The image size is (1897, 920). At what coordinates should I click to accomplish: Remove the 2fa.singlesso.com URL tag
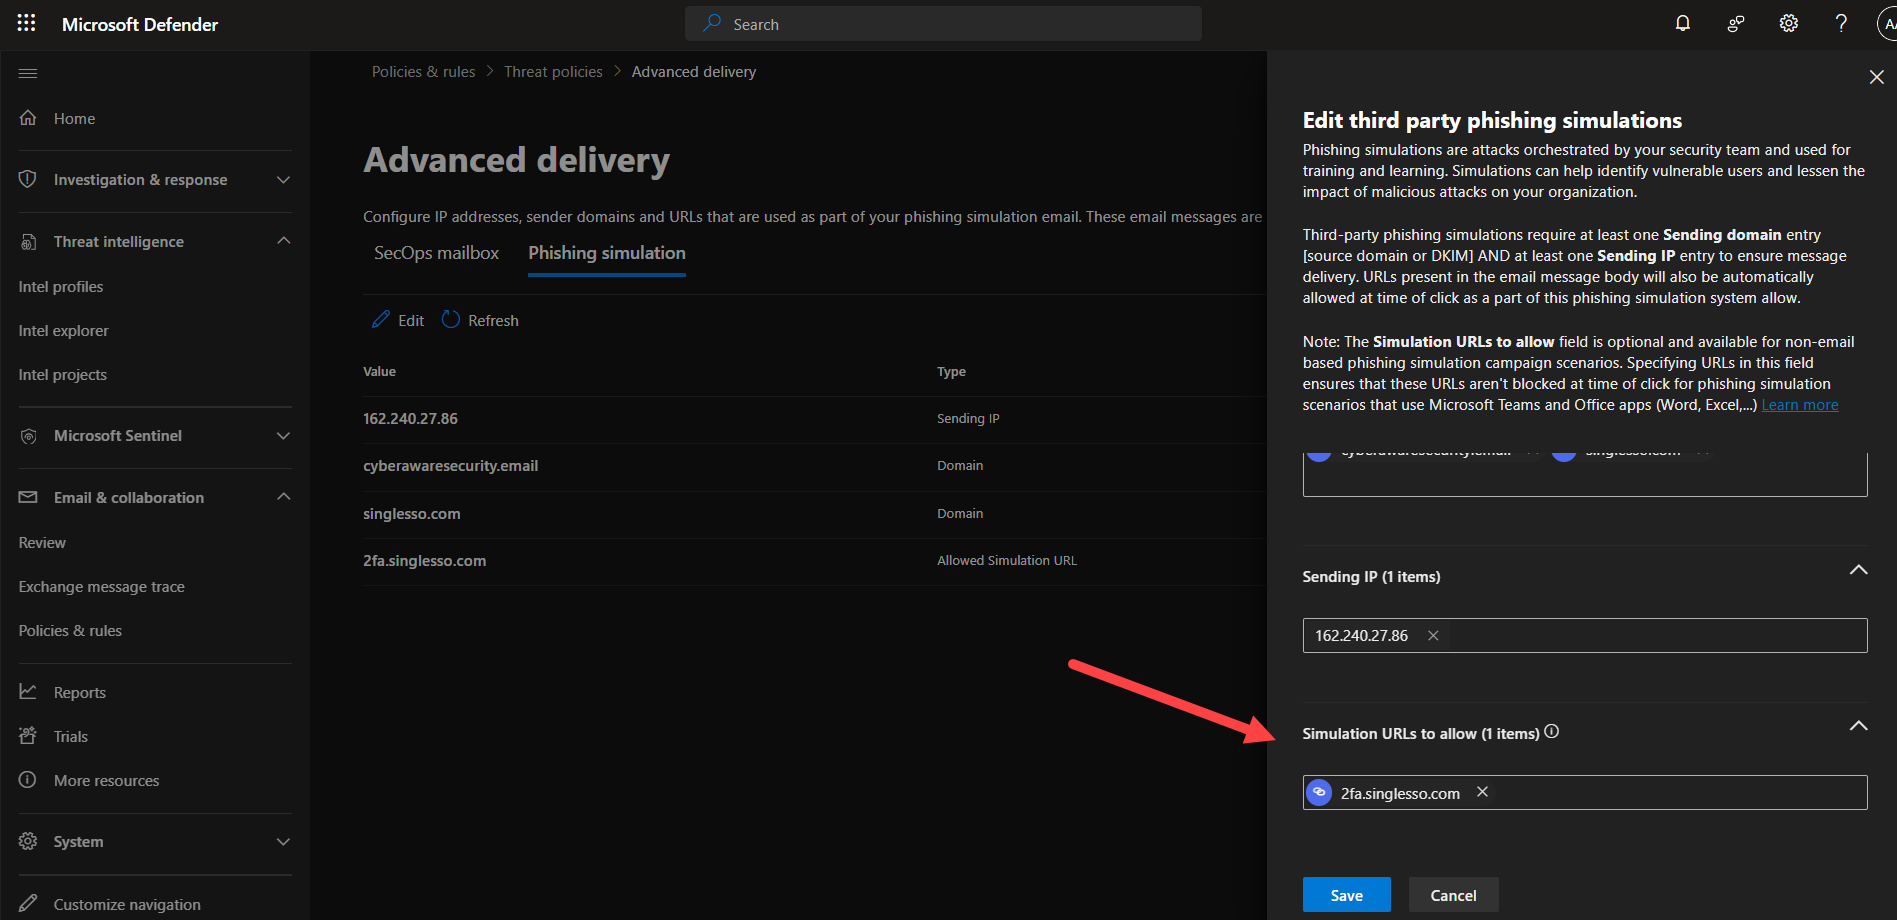point(1482,792)
